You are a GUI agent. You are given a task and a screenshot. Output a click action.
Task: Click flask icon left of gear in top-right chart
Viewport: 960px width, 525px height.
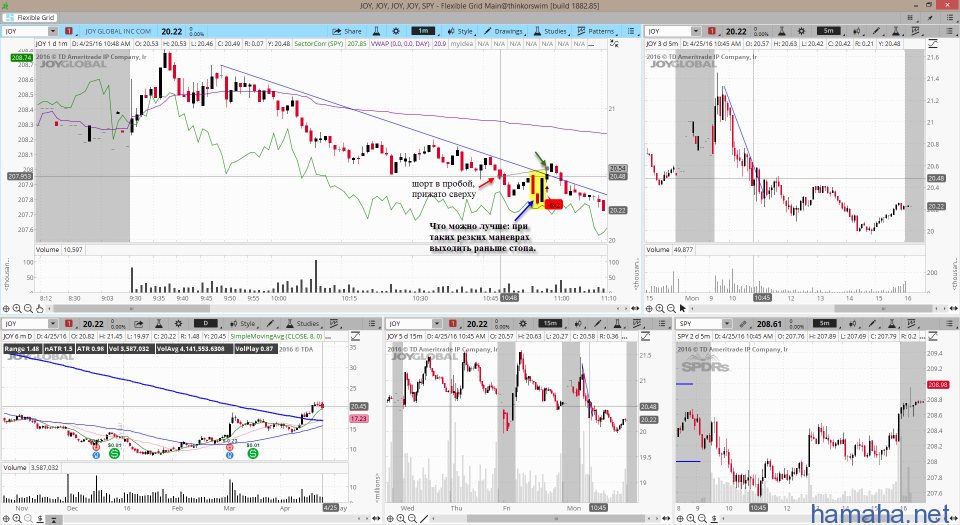(x=782, y=31)
